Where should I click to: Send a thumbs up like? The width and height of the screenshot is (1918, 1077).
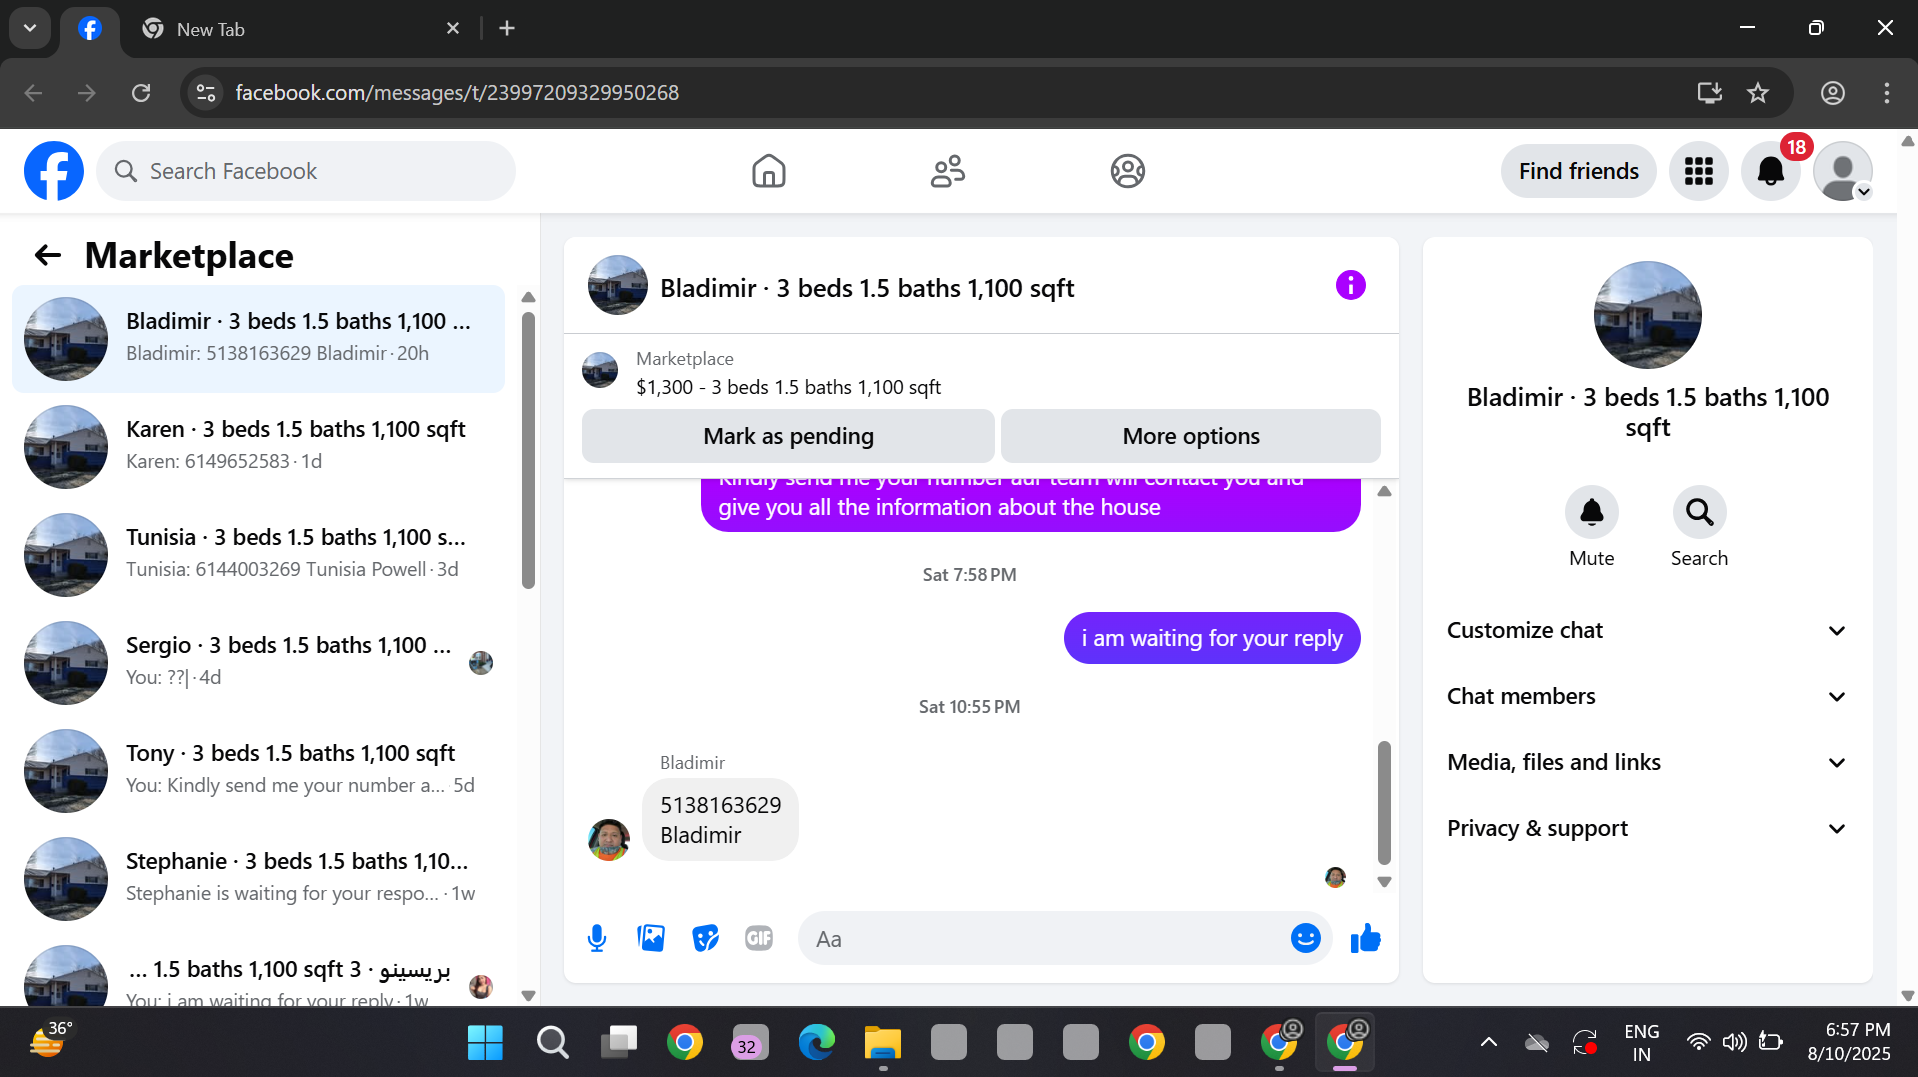click(x=1365, y=938)
